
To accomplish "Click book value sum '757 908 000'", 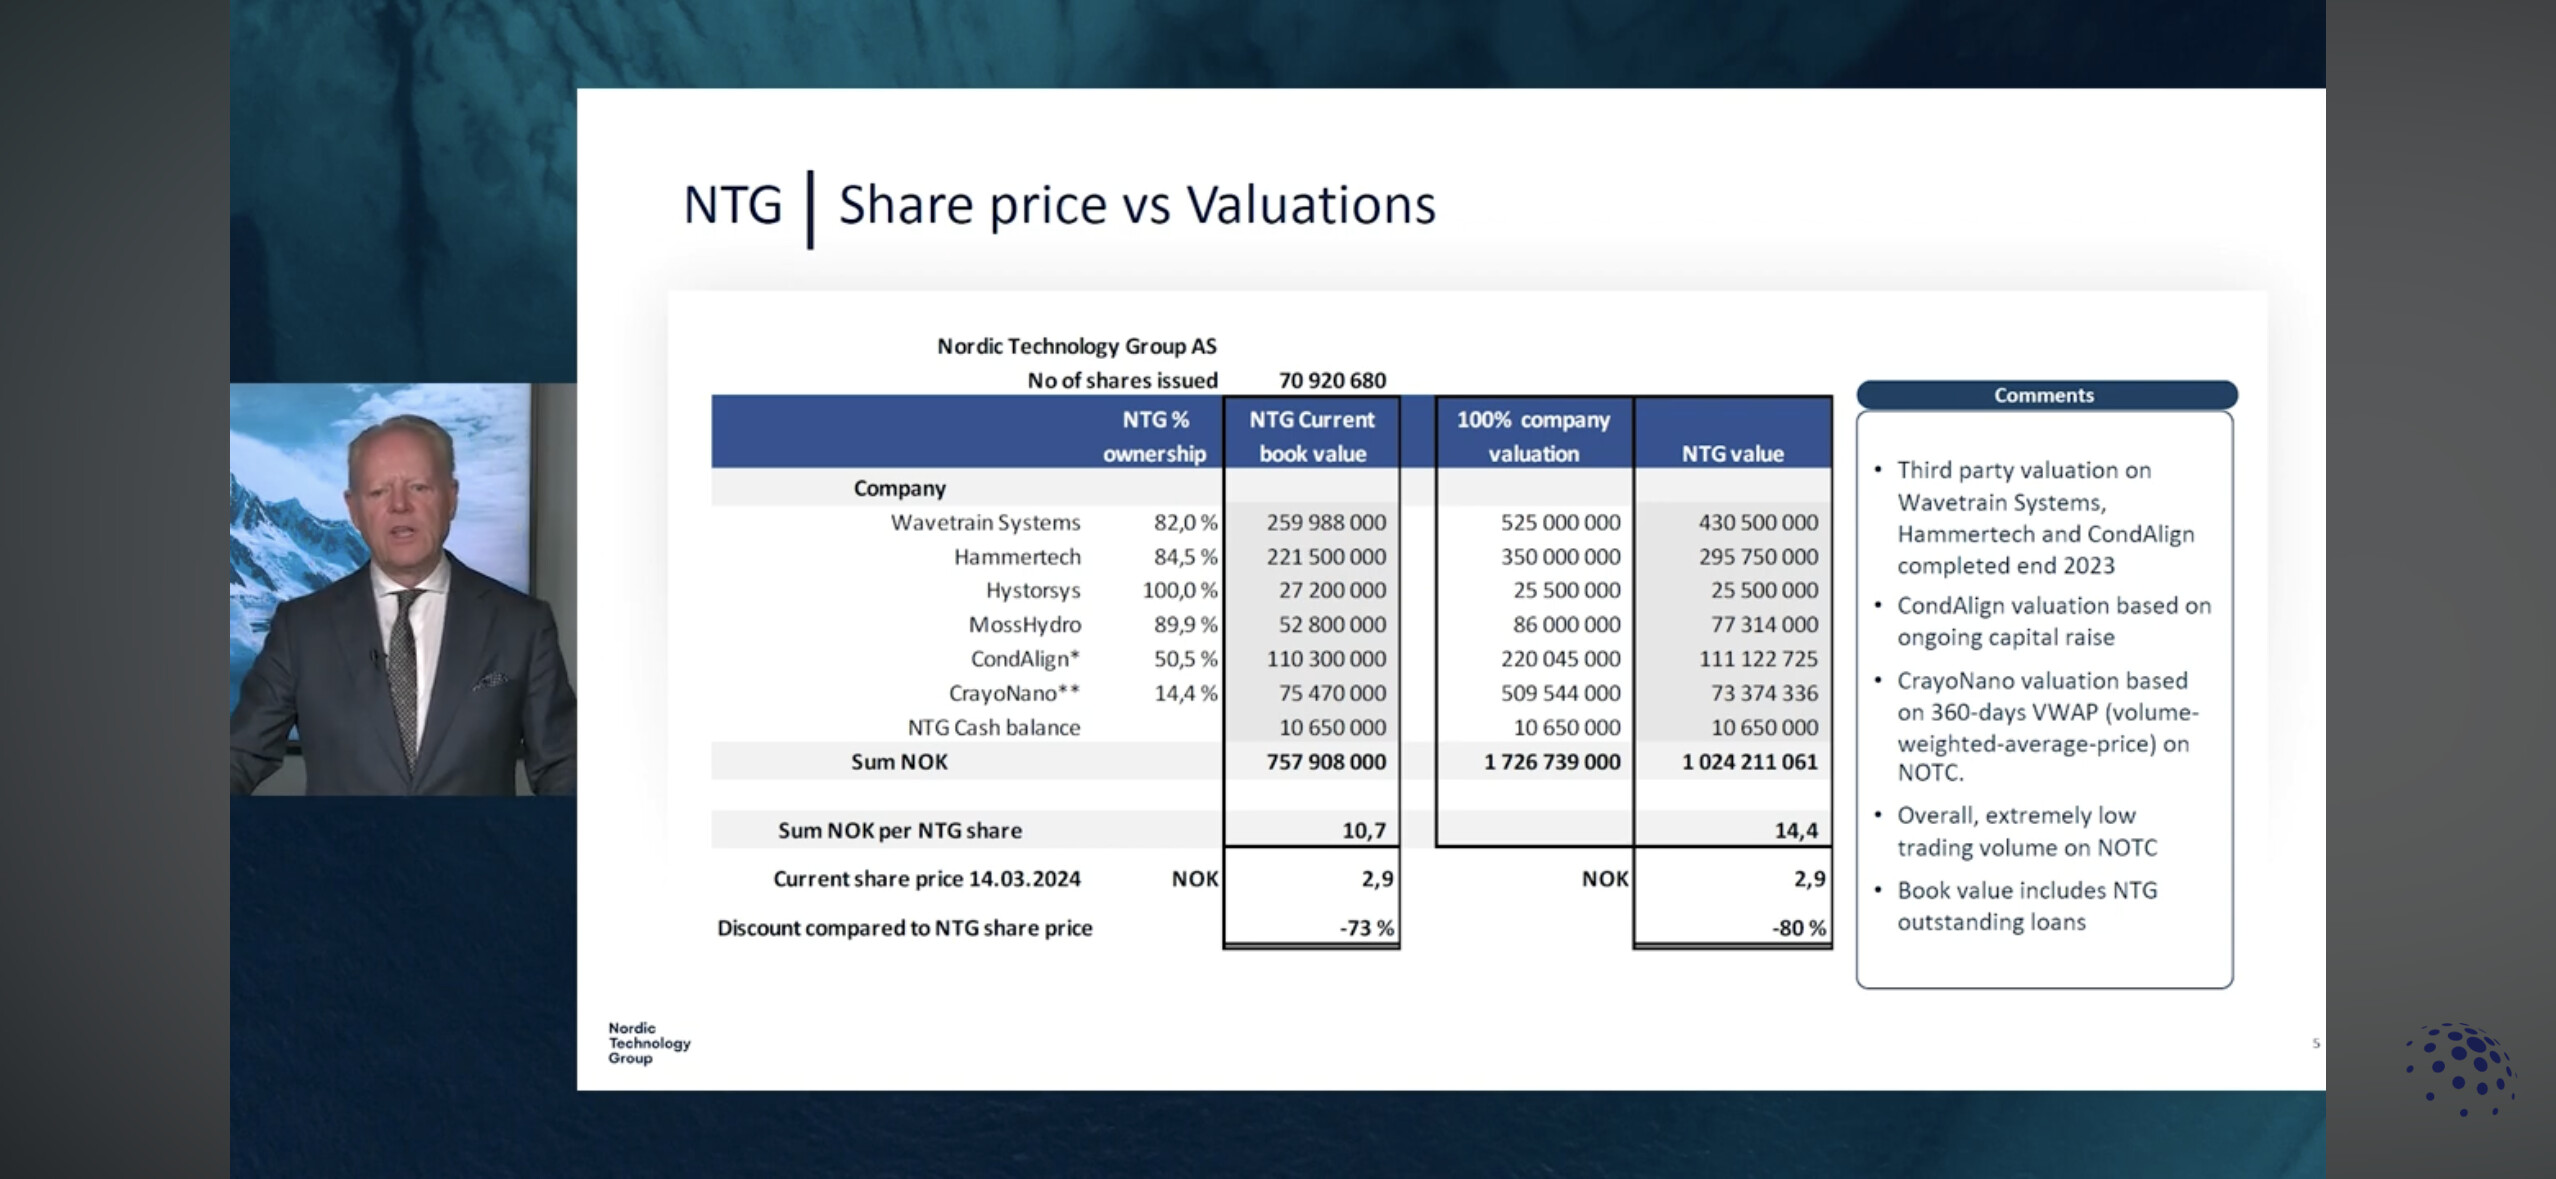I will 1326,762.
